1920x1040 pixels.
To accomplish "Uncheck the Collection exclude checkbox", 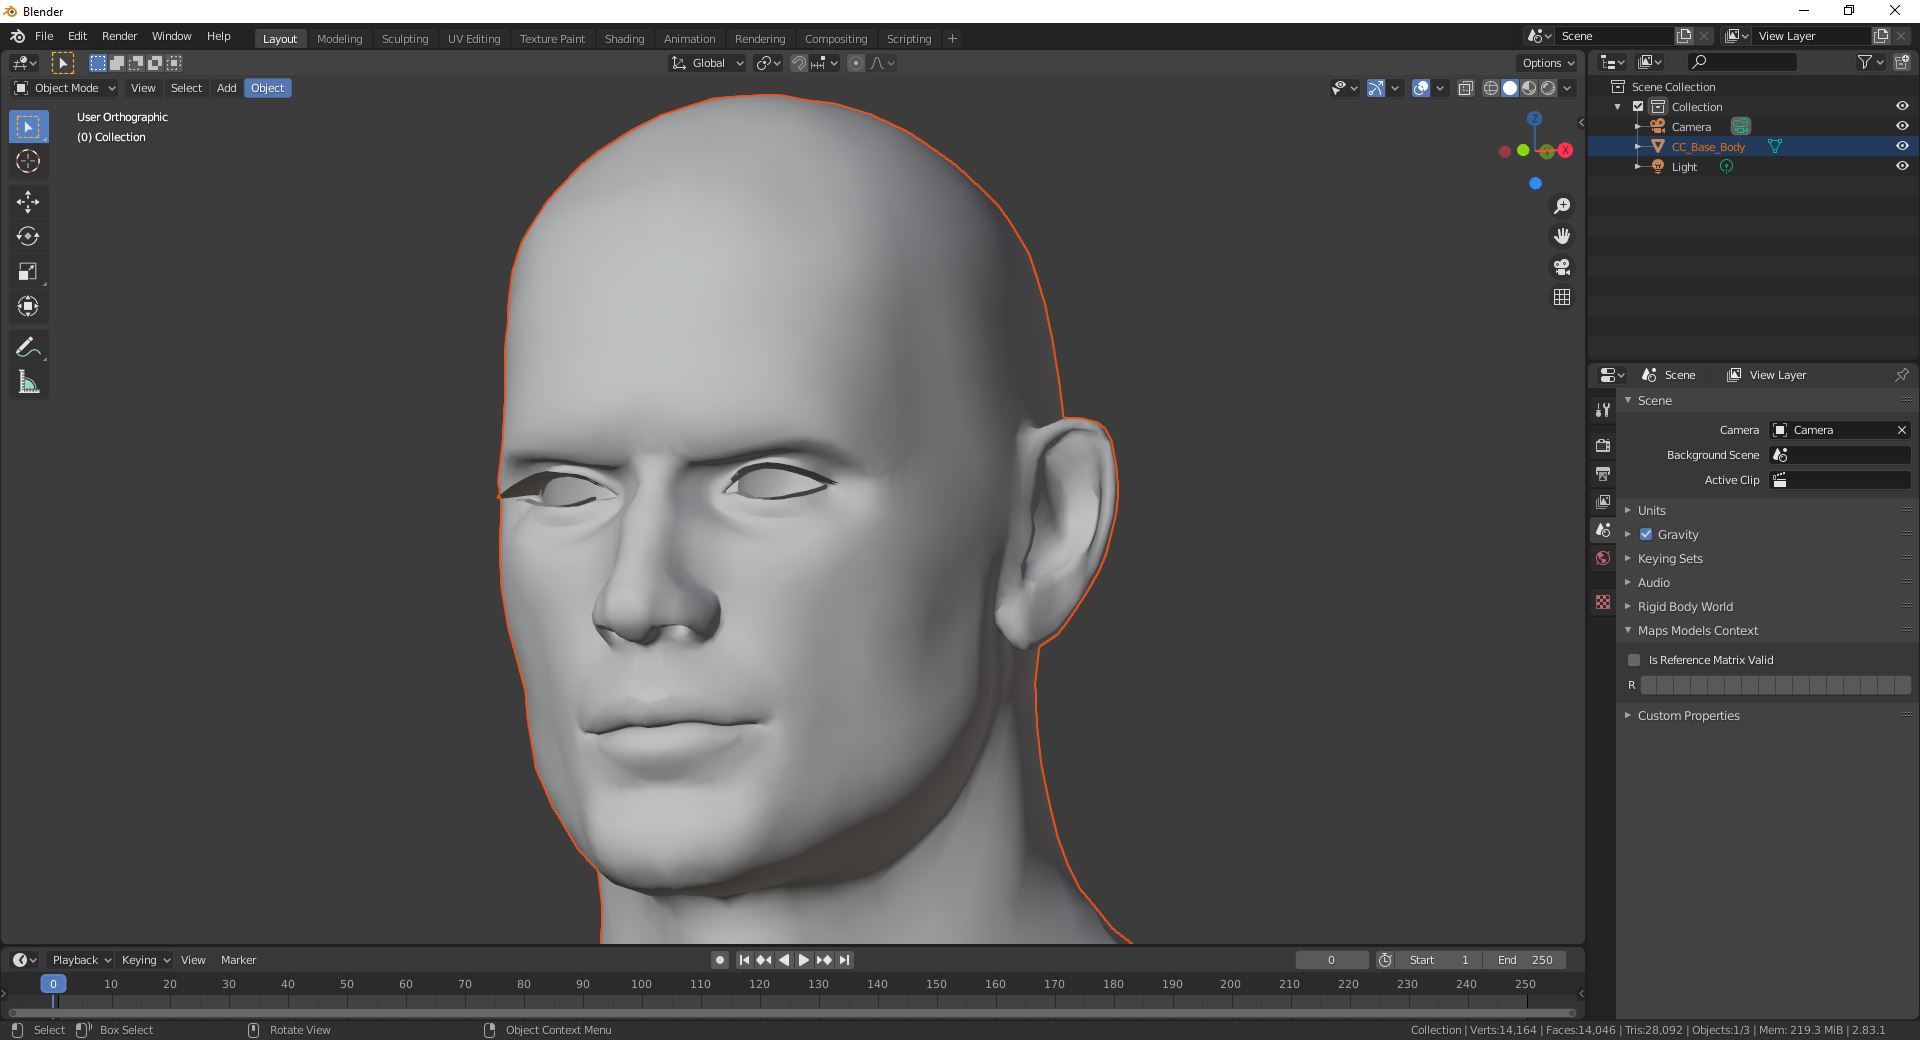I will [x=1638, y=106].
